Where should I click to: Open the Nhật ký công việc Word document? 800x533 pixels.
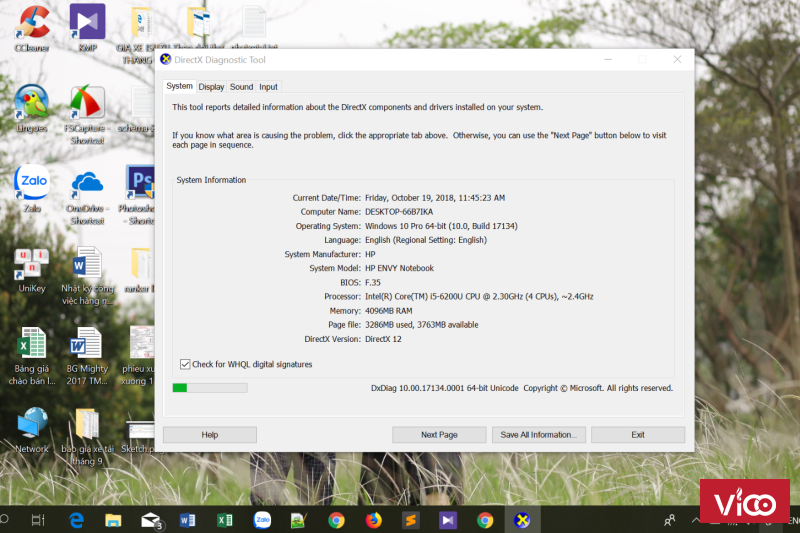pos(87,275)
